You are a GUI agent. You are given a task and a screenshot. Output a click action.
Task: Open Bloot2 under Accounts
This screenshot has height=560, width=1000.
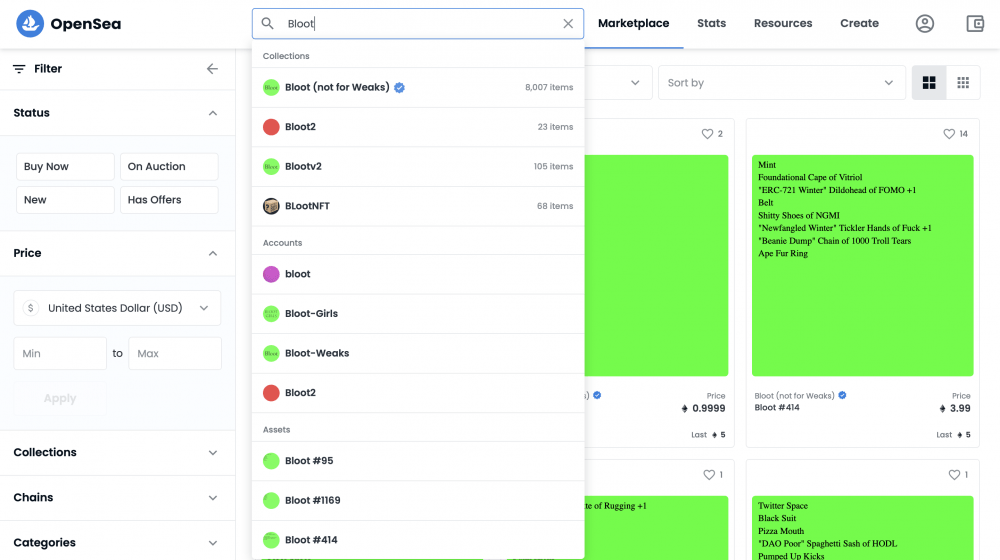coord(418,393)
